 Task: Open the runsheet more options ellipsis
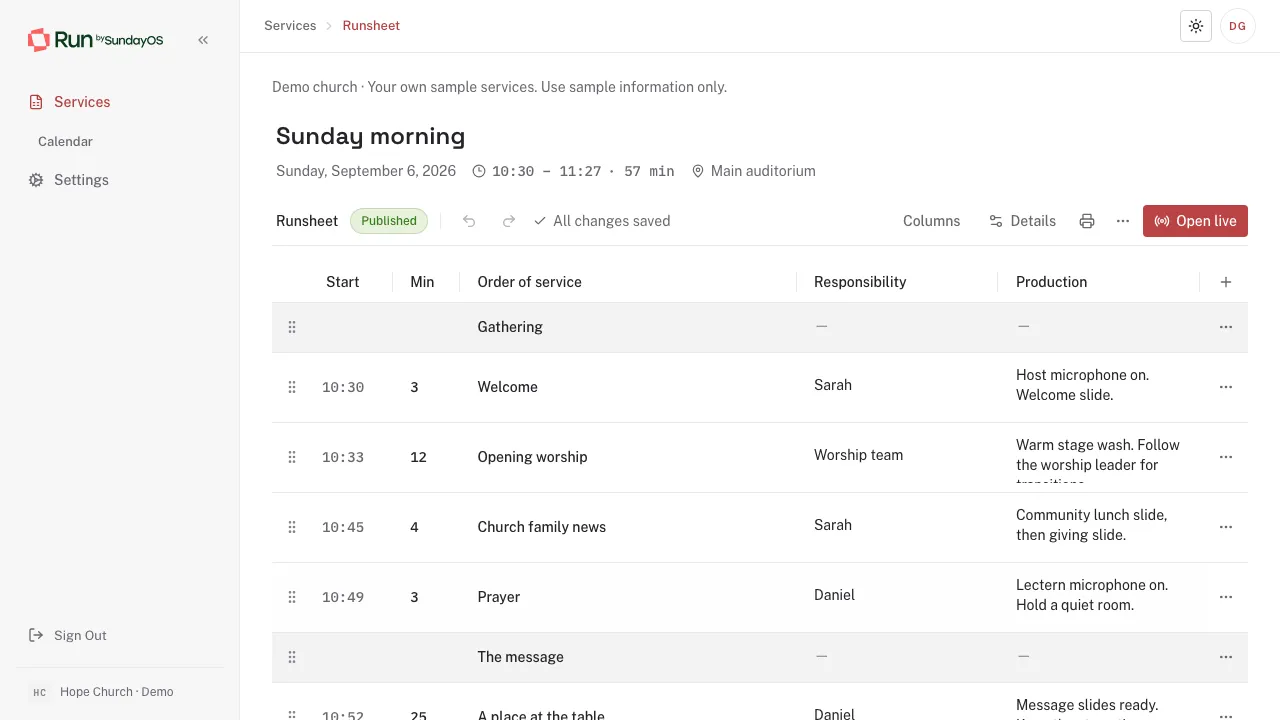1123,221
